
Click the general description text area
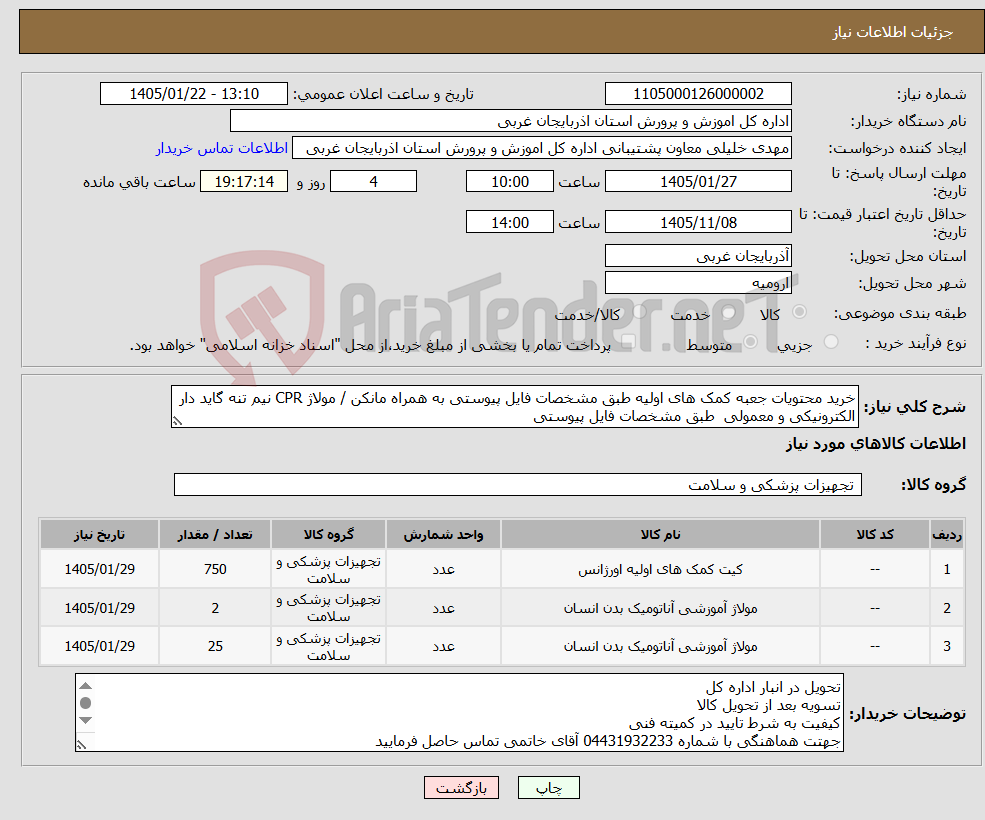tap(514, 407)
